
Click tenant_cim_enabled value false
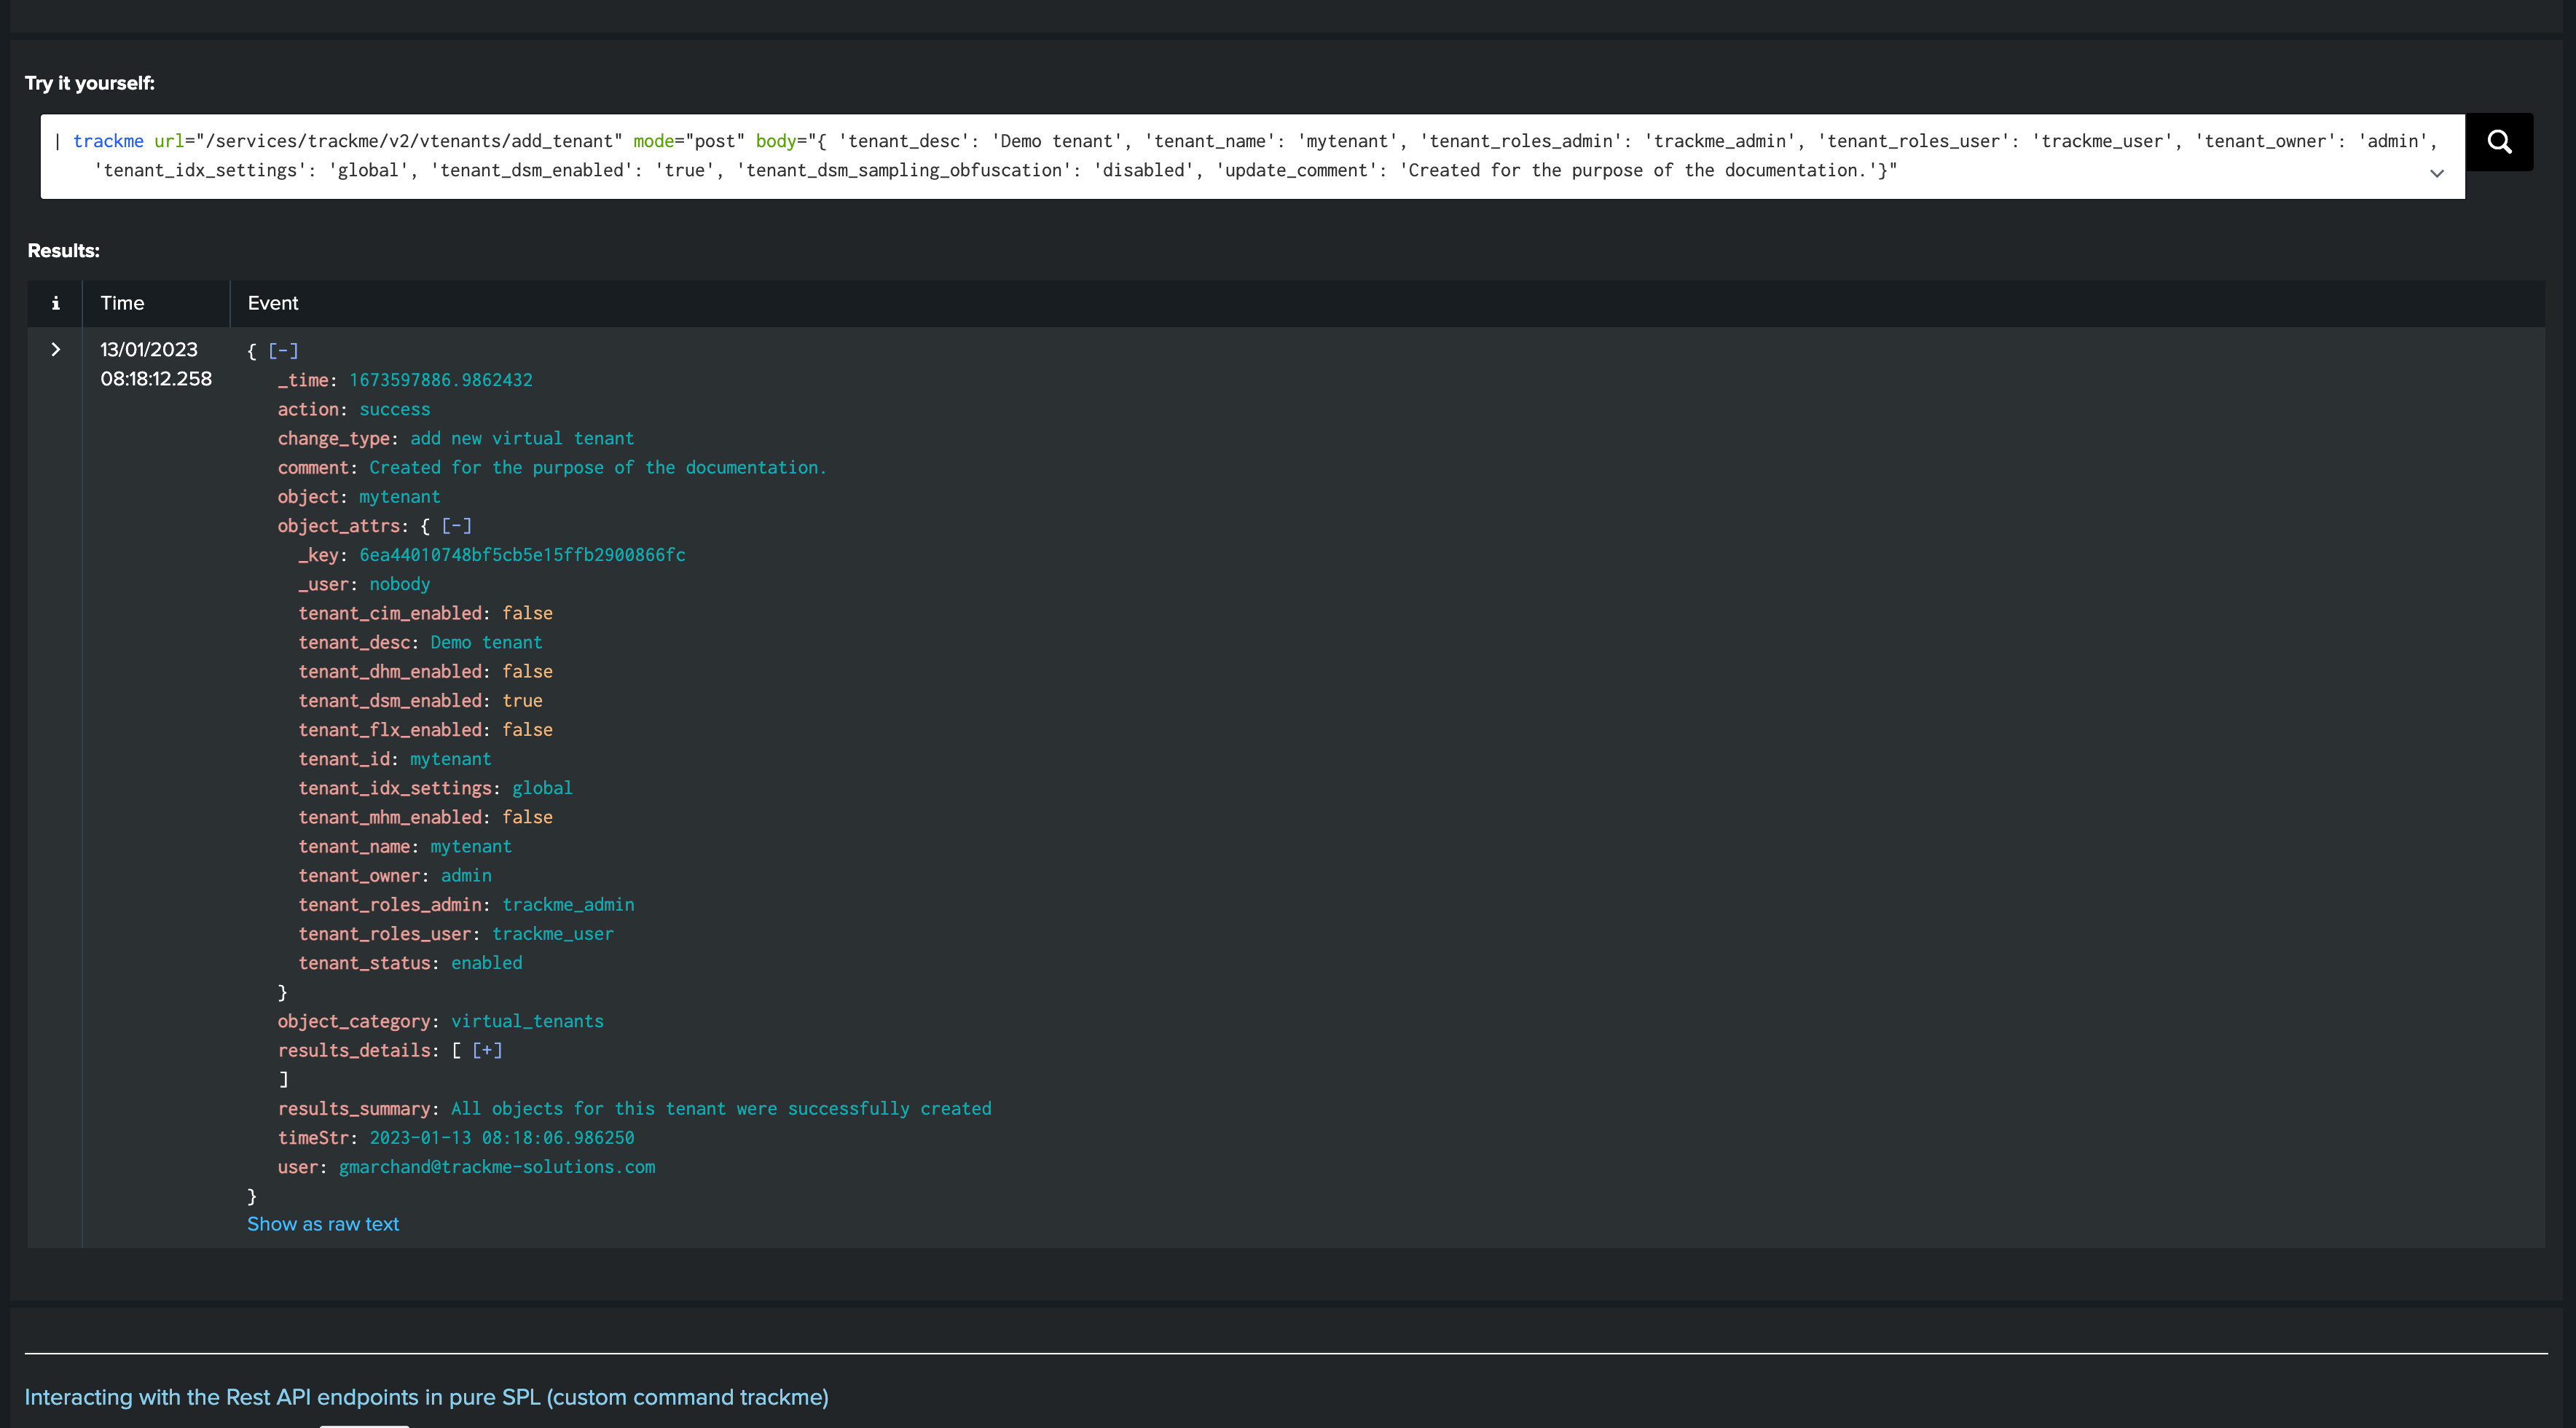527,613
